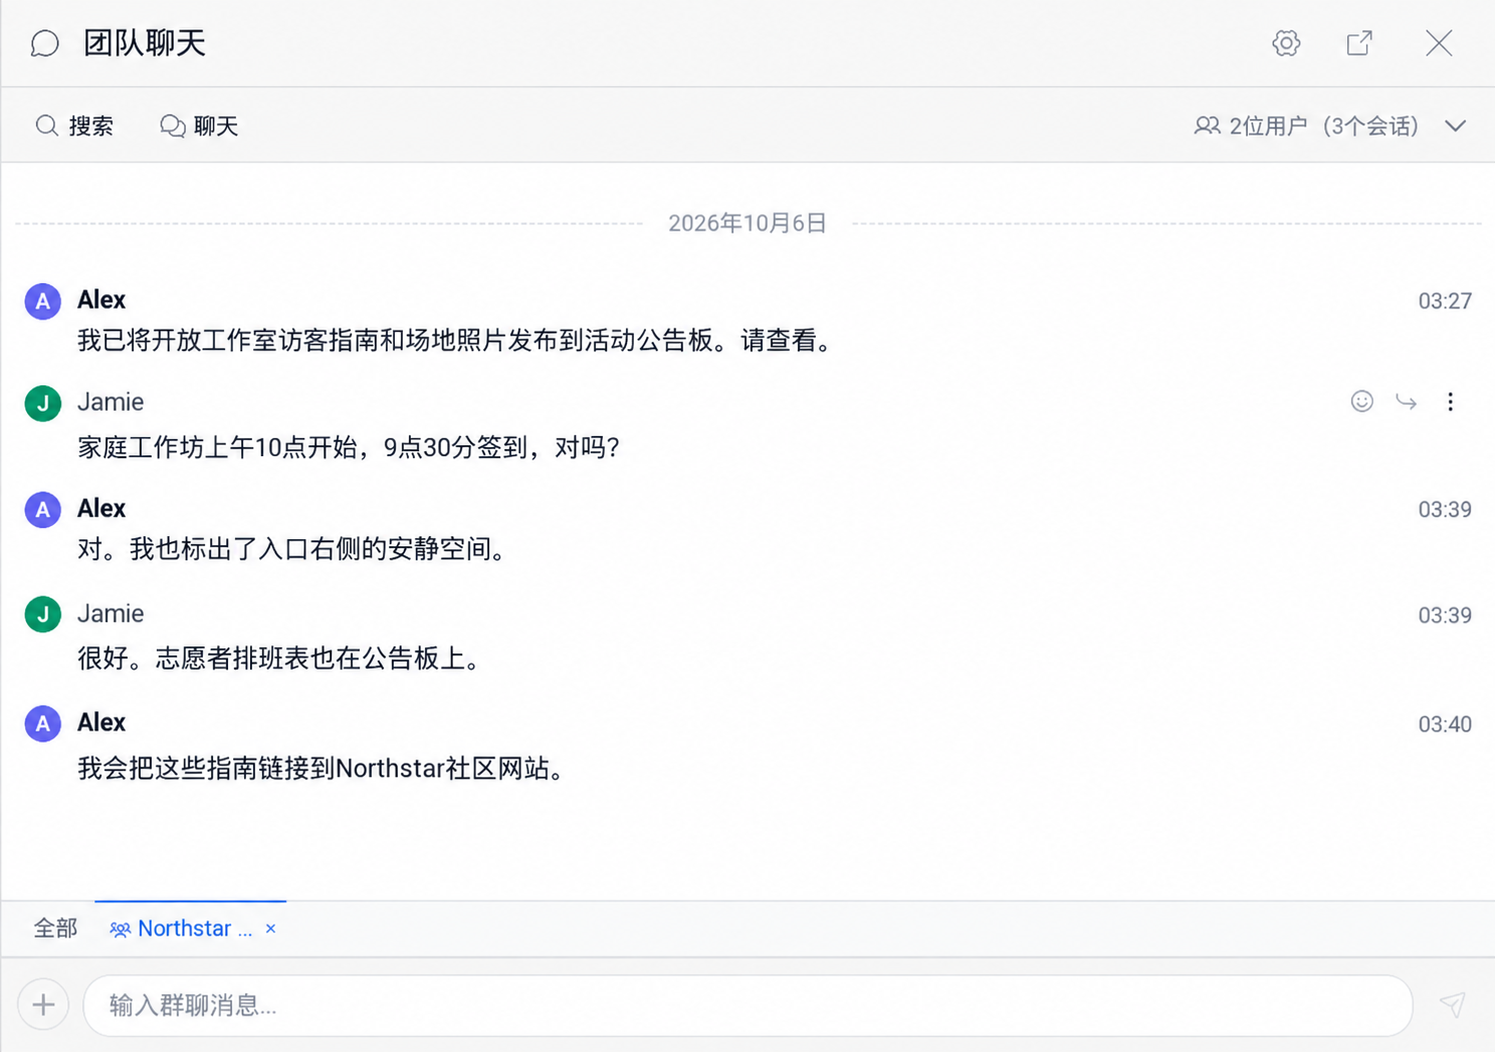Click the 03:40 timestamp
Viewport: 1495px width, 1052px height.
coord(1444,724)
